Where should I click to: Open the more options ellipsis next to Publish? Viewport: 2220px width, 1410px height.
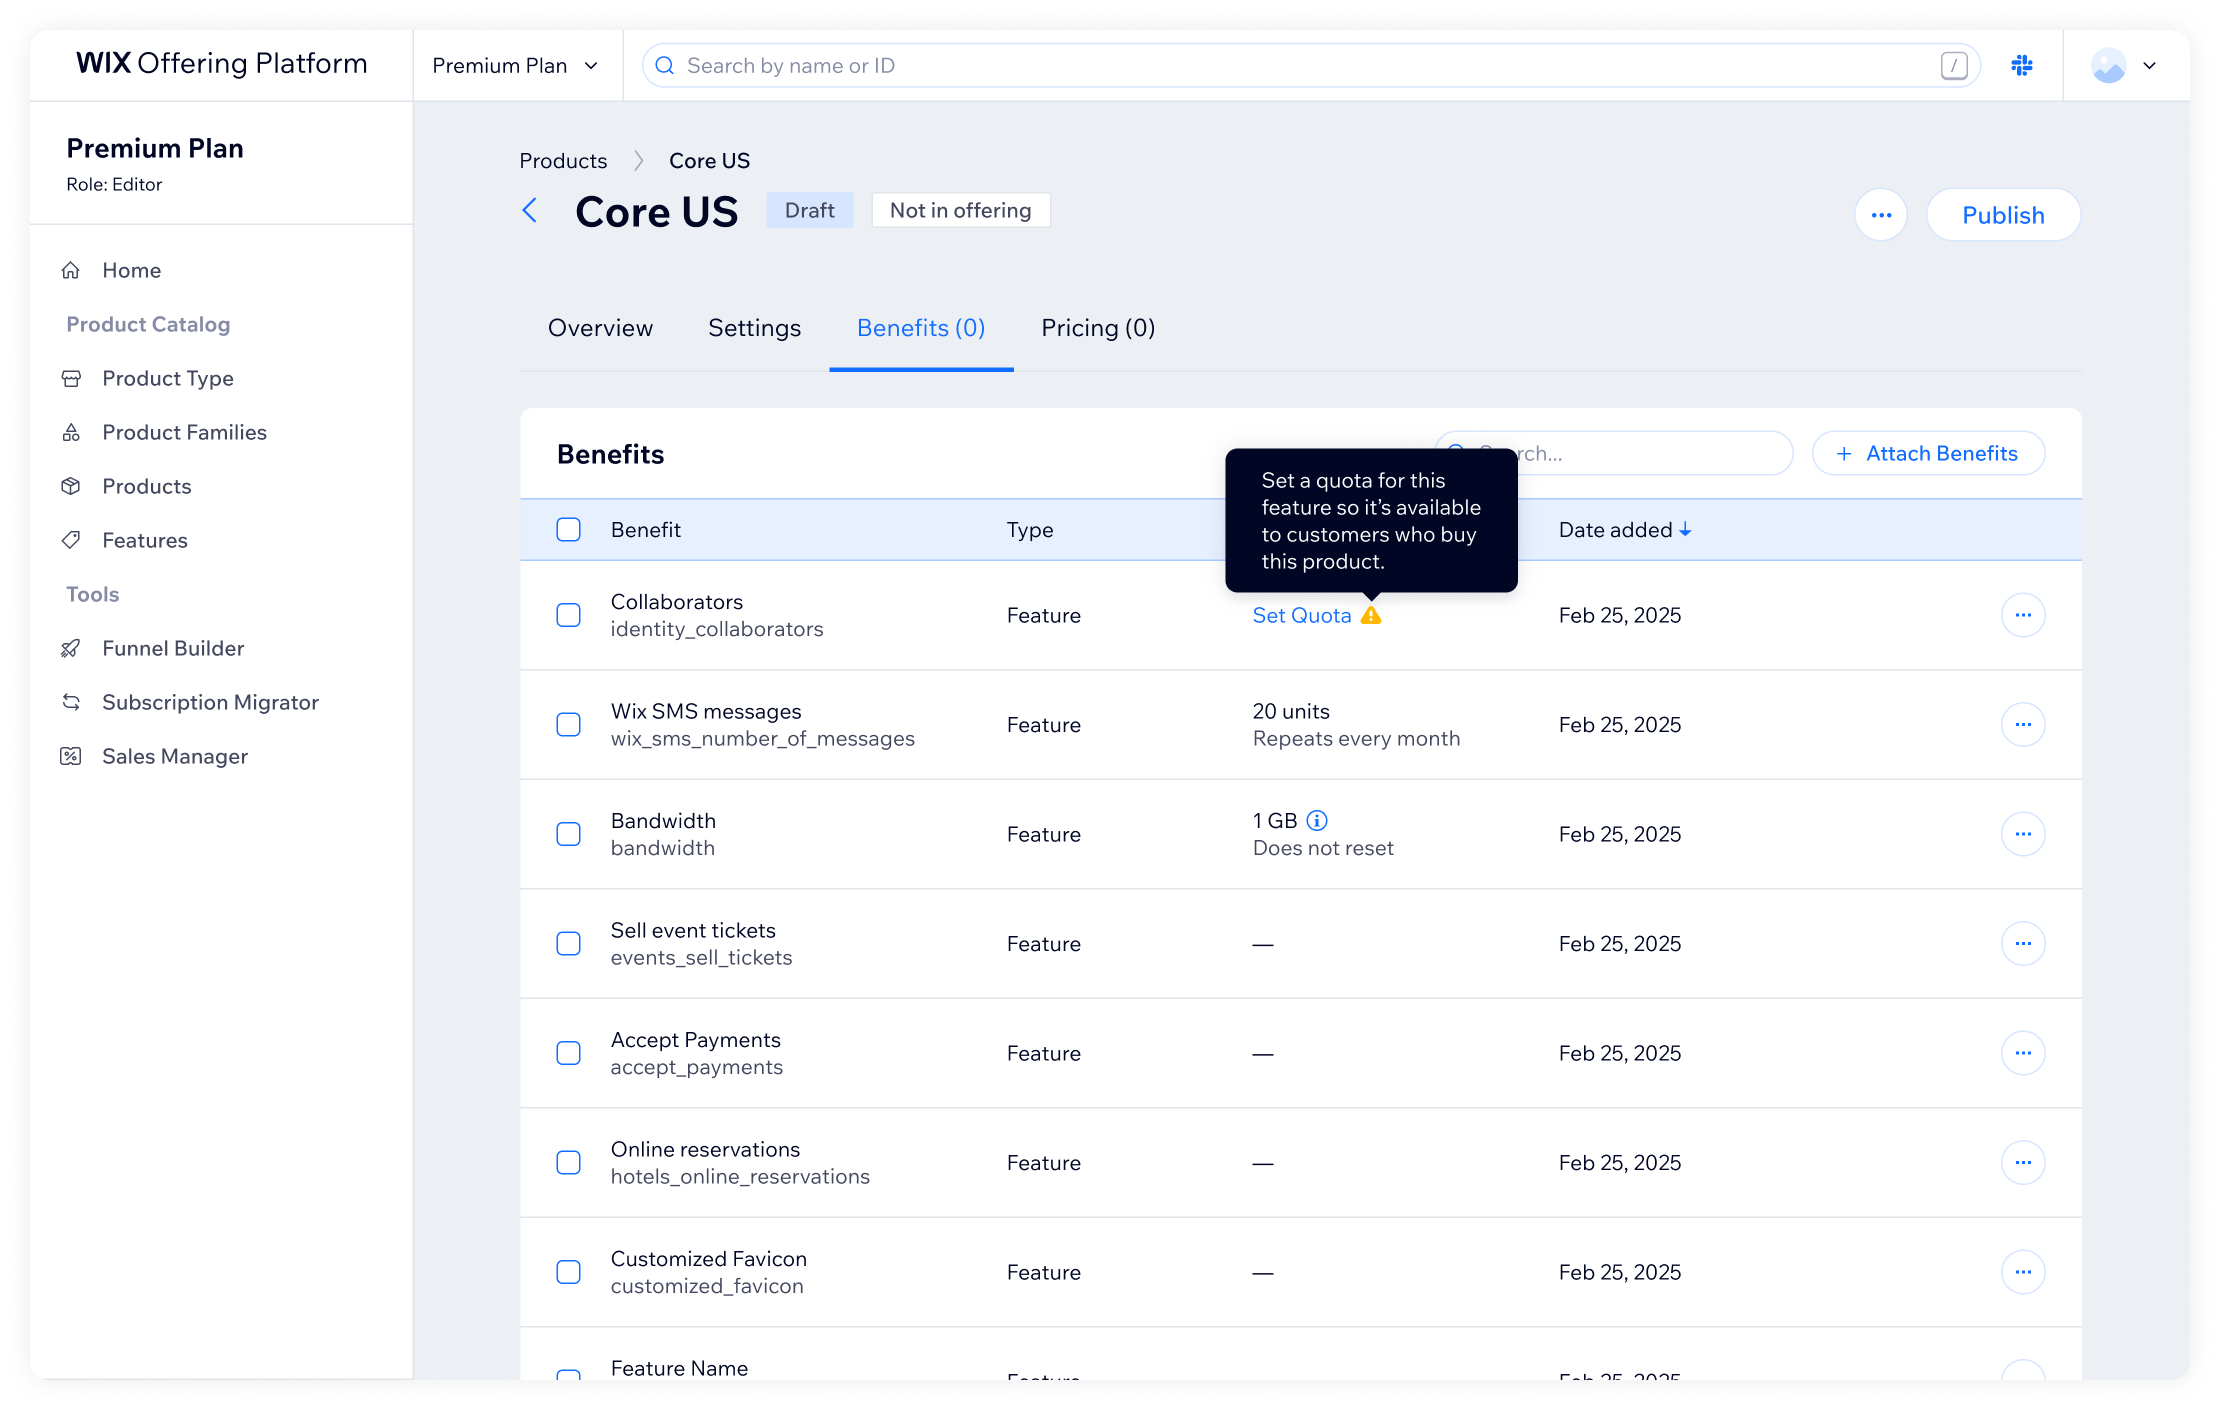[1880, 215]
